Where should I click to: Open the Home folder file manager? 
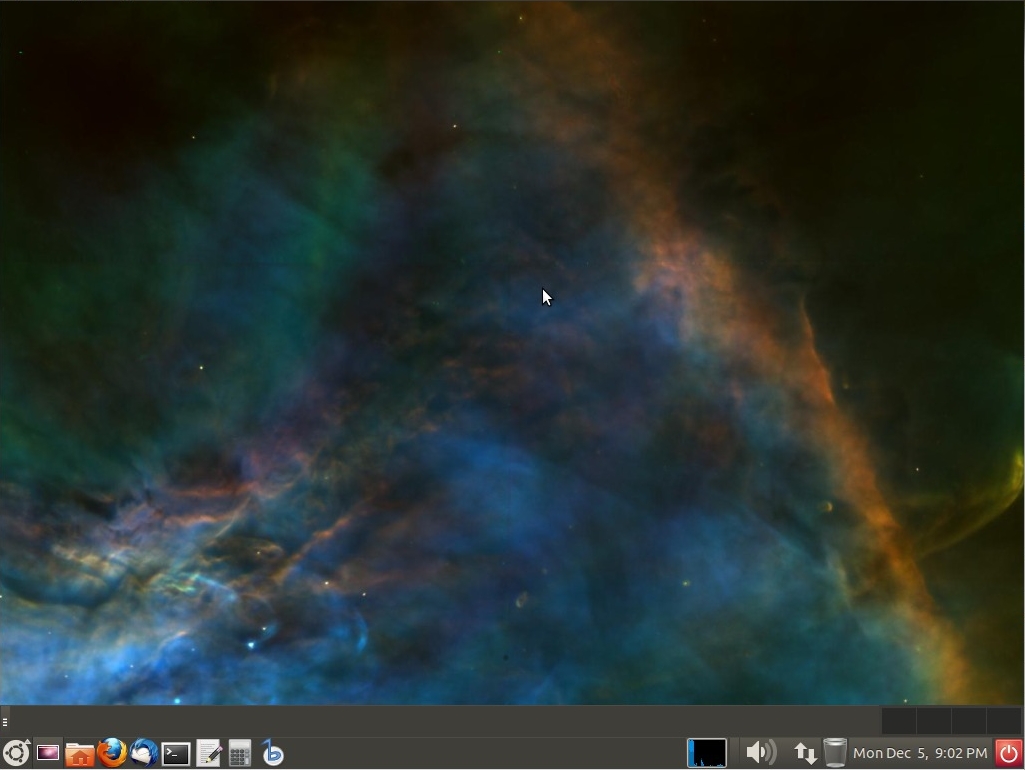coord(80,753)
